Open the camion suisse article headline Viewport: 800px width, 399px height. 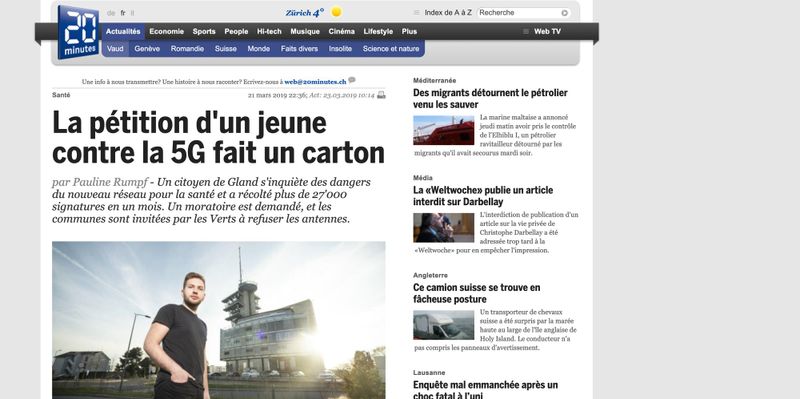(477, 293)
